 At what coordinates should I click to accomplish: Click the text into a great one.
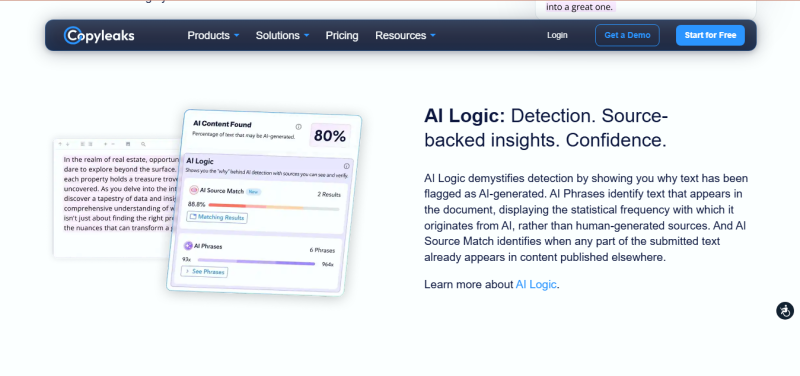point(580,7)
